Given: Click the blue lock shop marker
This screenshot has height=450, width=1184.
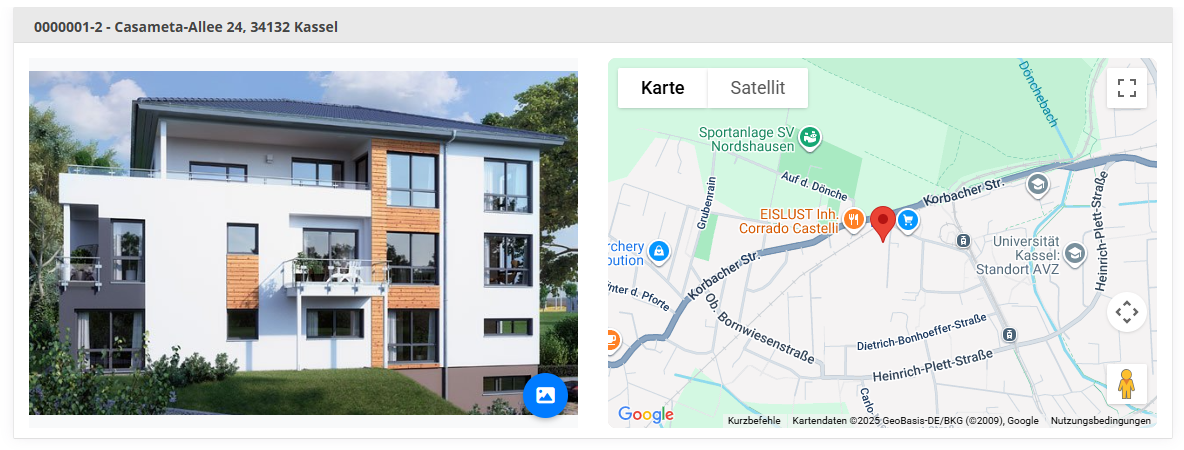Looking at the screenshot, I should (x=659, y=251).
